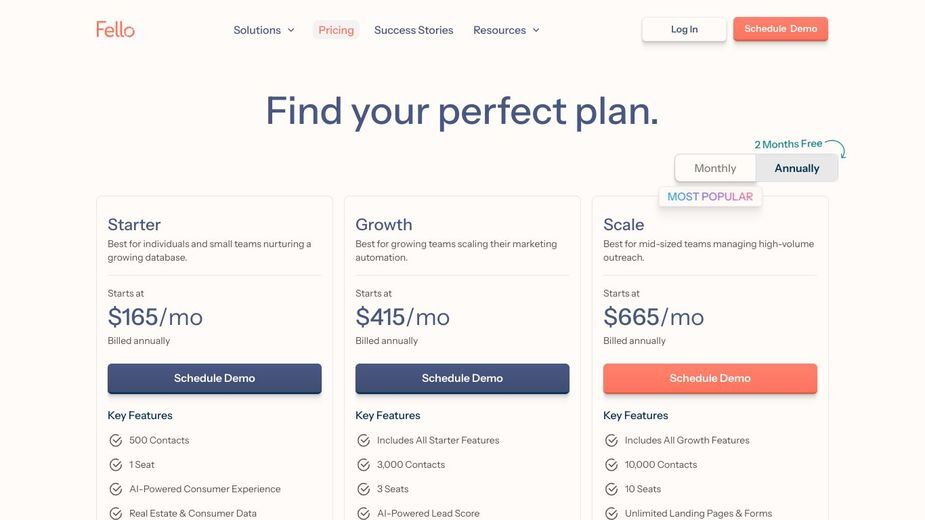This screenshot has width=925, height=520.
Task: Click checkmark icon beside AI-Powered Consumer Experience
Action: 116,489
